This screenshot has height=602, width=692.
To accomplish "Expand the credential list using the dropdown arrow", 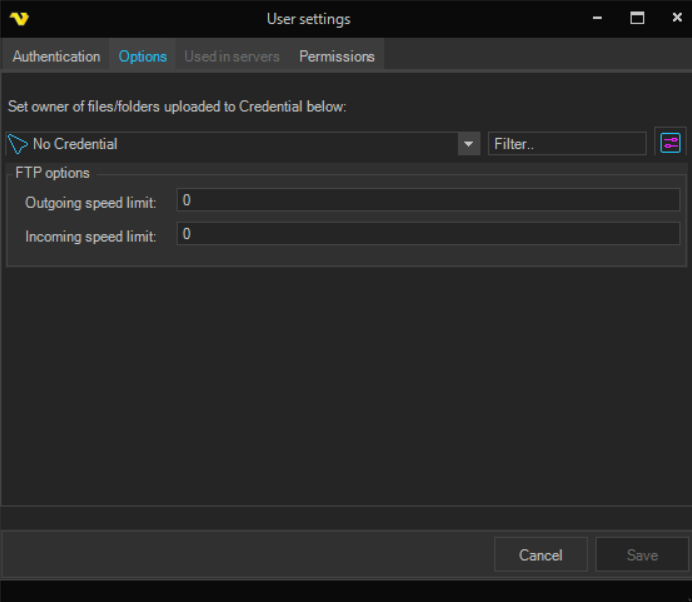I will 469,144.
